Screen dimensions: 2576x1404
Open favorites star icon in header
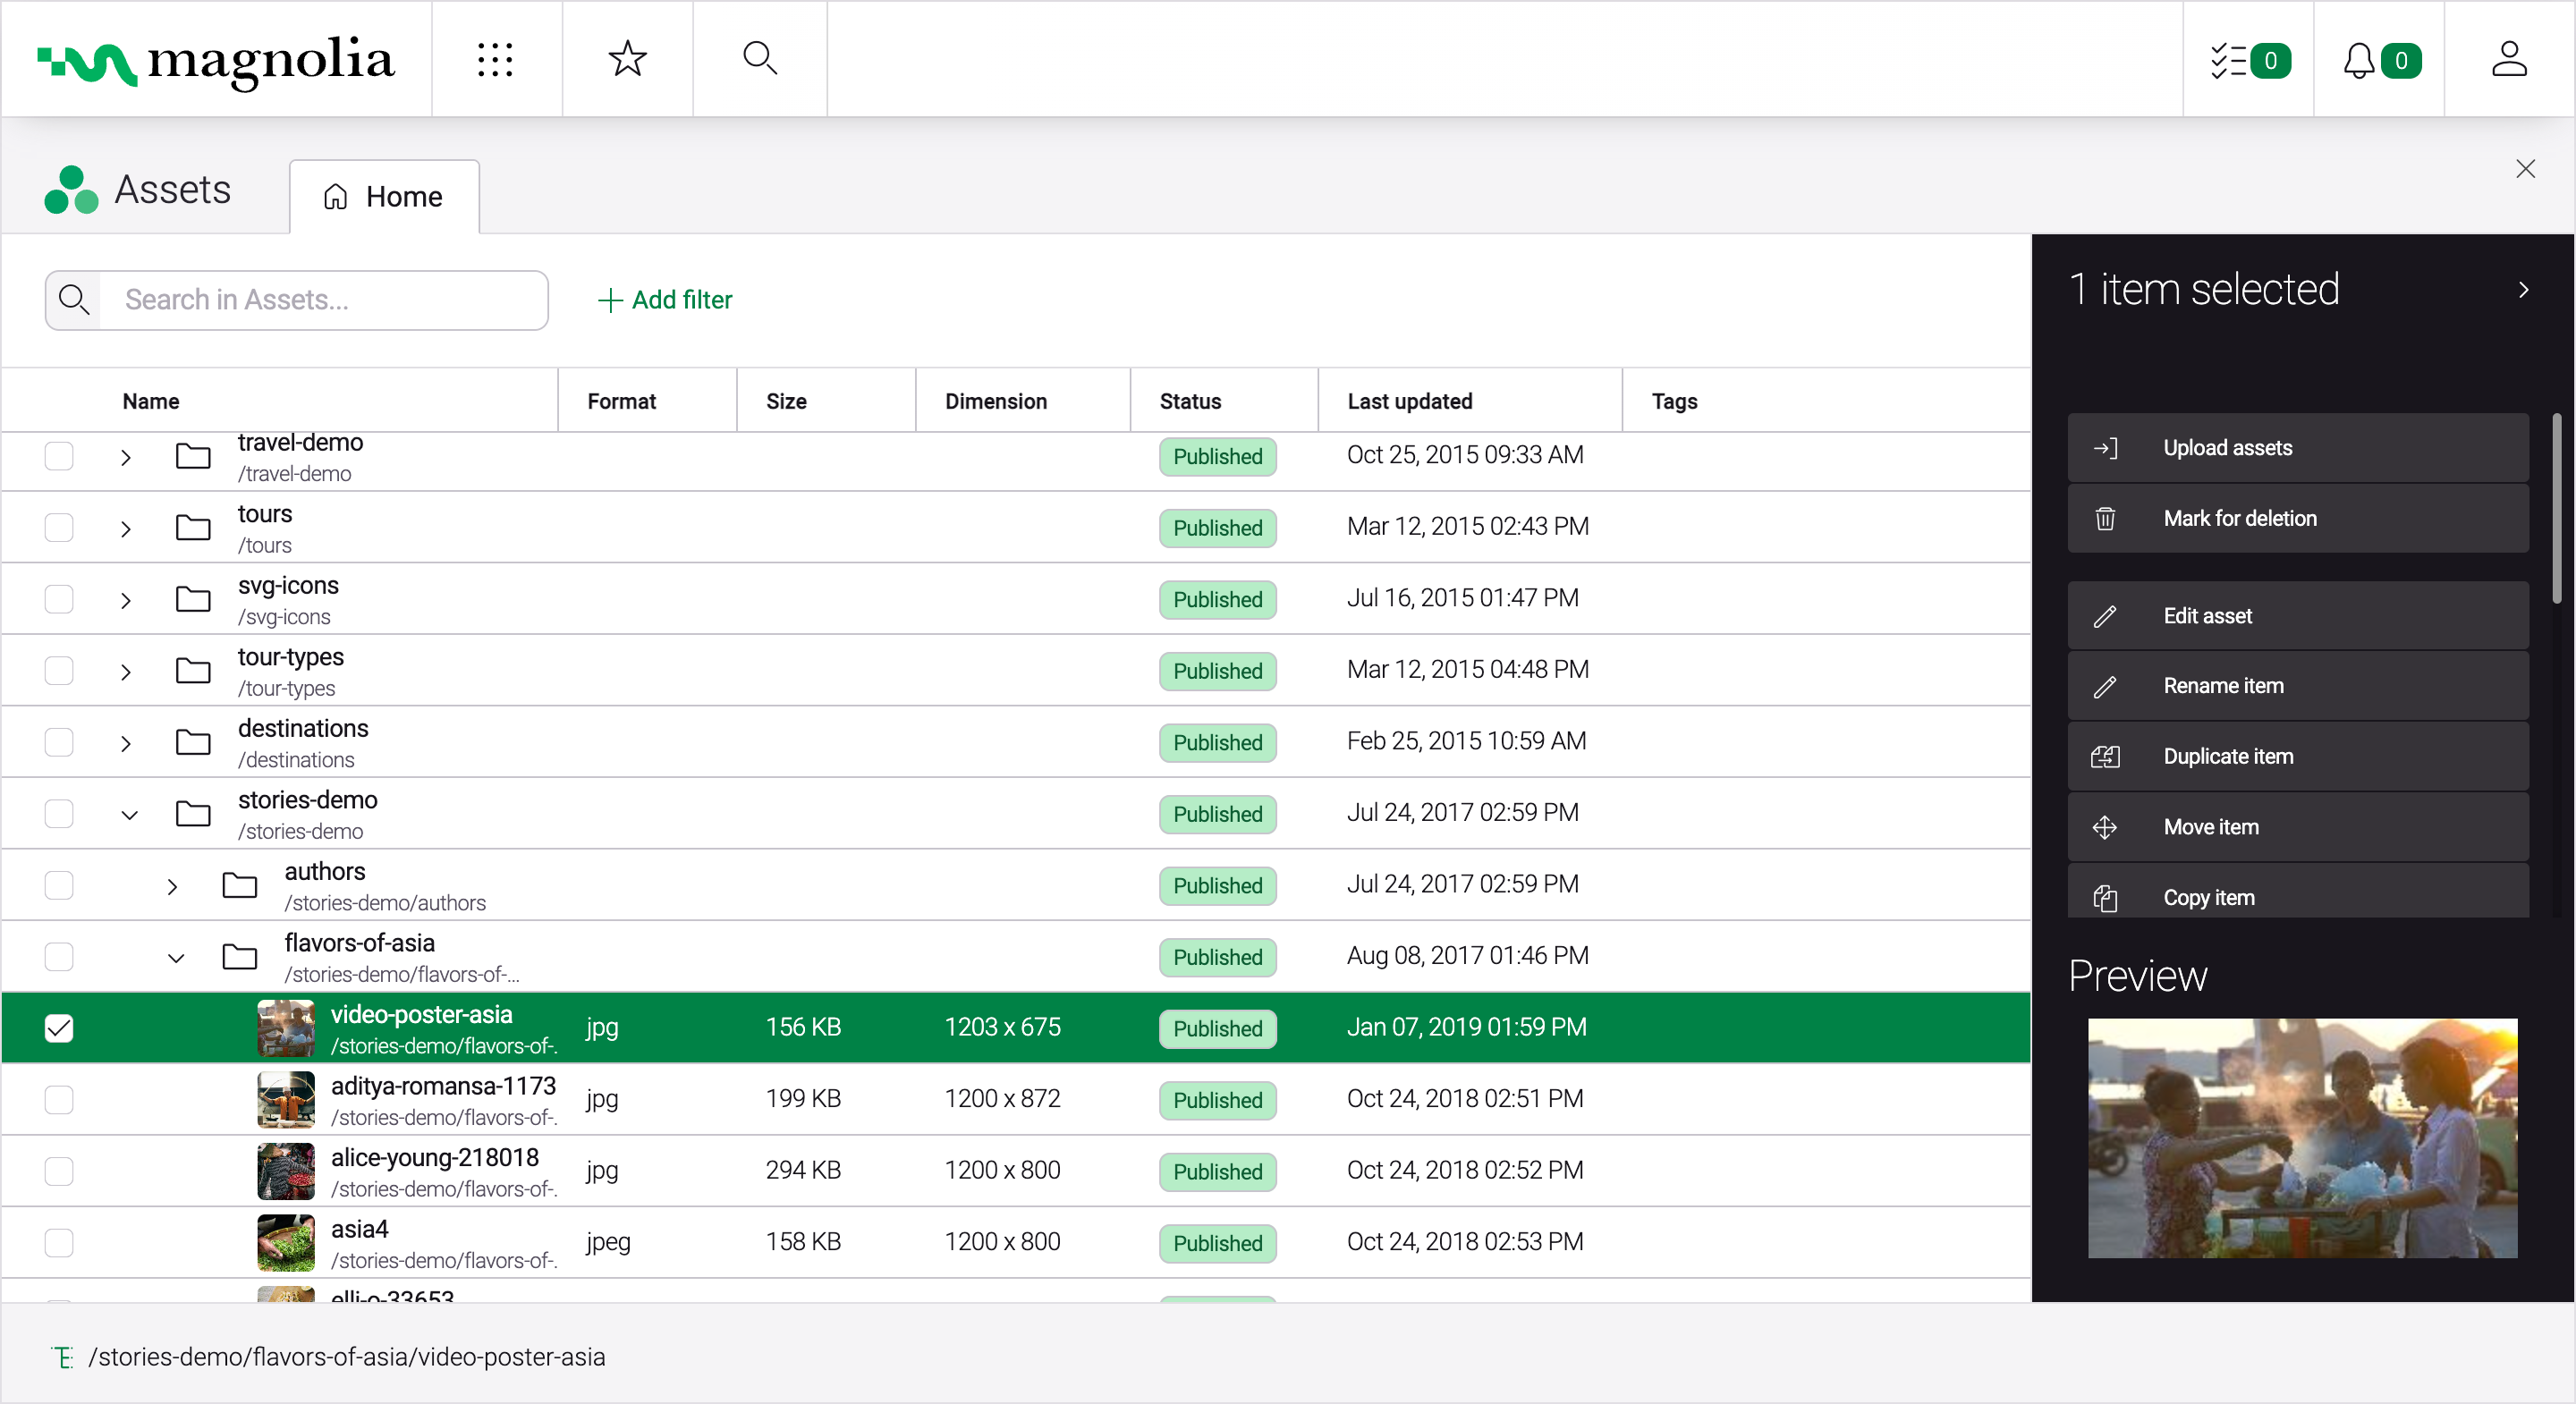click(x=627, y=59)
